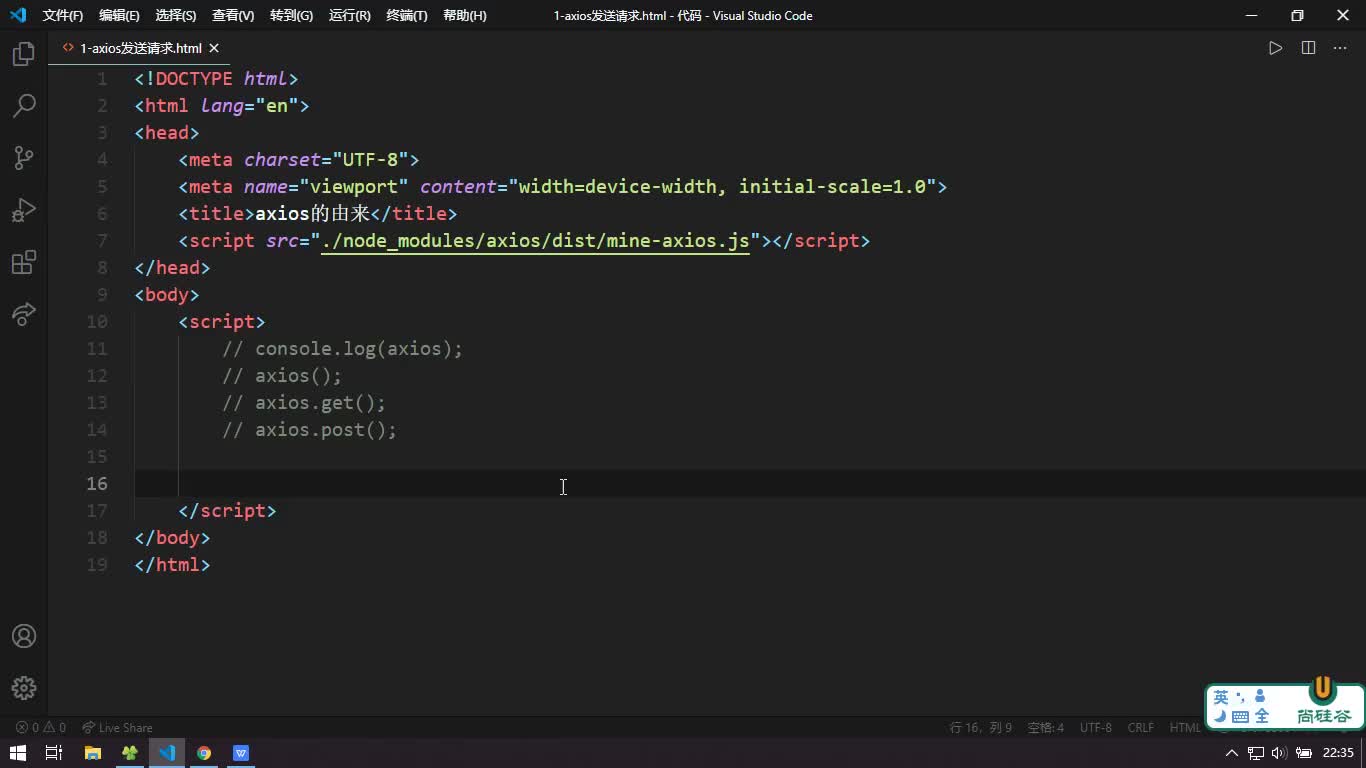Click the VS Code taskbar icon
The image size is (1366, 768).
pos(166,753)
